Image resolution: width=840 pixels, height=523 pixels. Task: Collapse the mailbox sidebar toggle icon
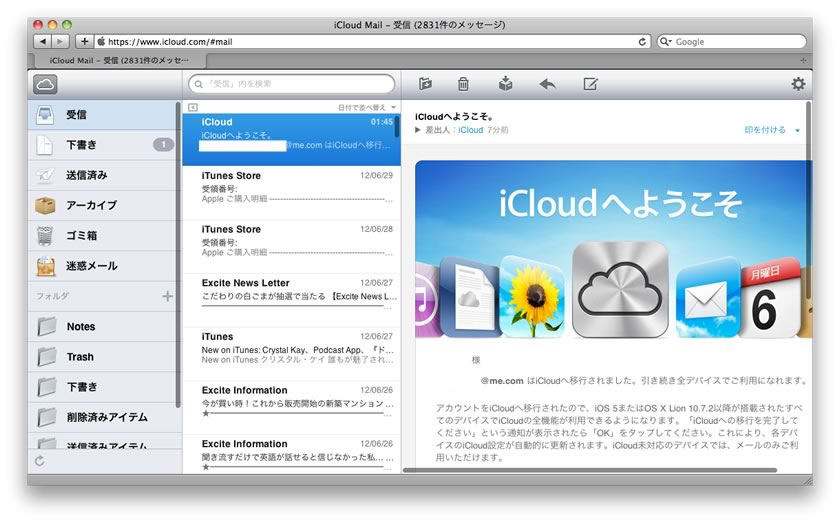[193, 107]
